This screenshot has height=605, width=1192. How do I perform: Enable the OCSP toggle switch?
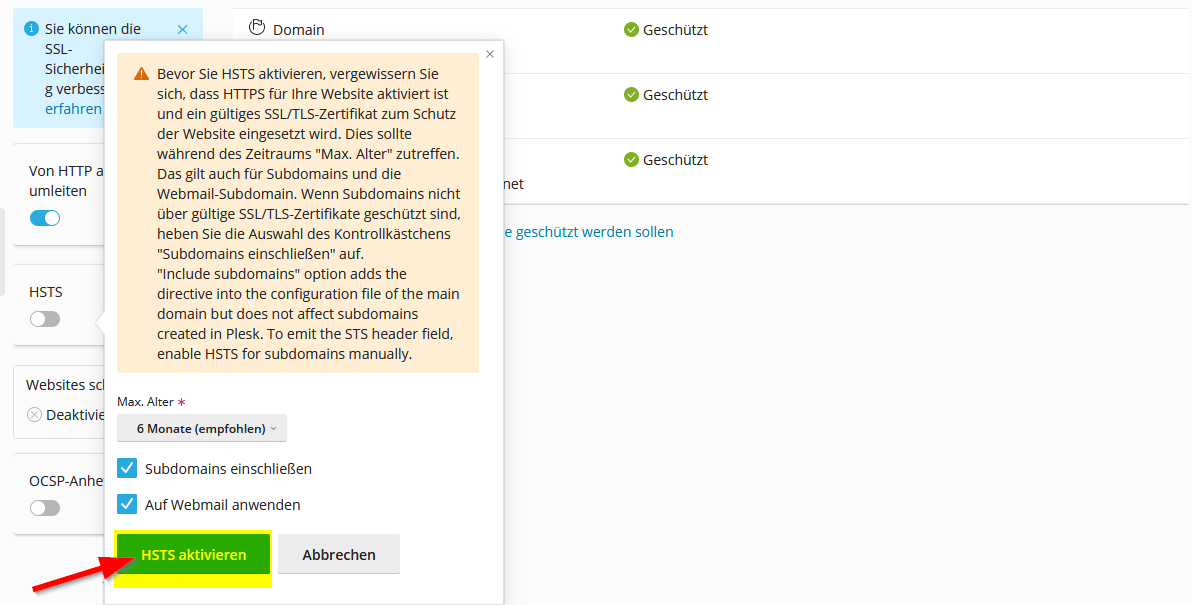(x=45, y=508)
